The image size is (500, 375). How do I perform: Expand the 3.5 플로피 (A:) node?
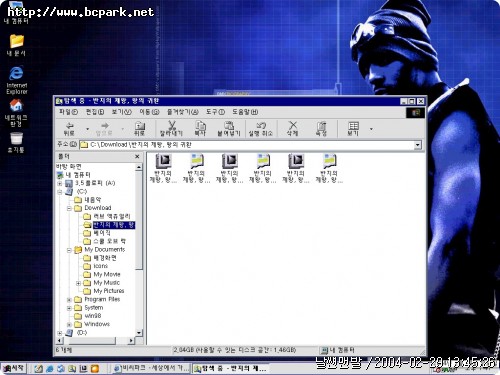(60, 183)
